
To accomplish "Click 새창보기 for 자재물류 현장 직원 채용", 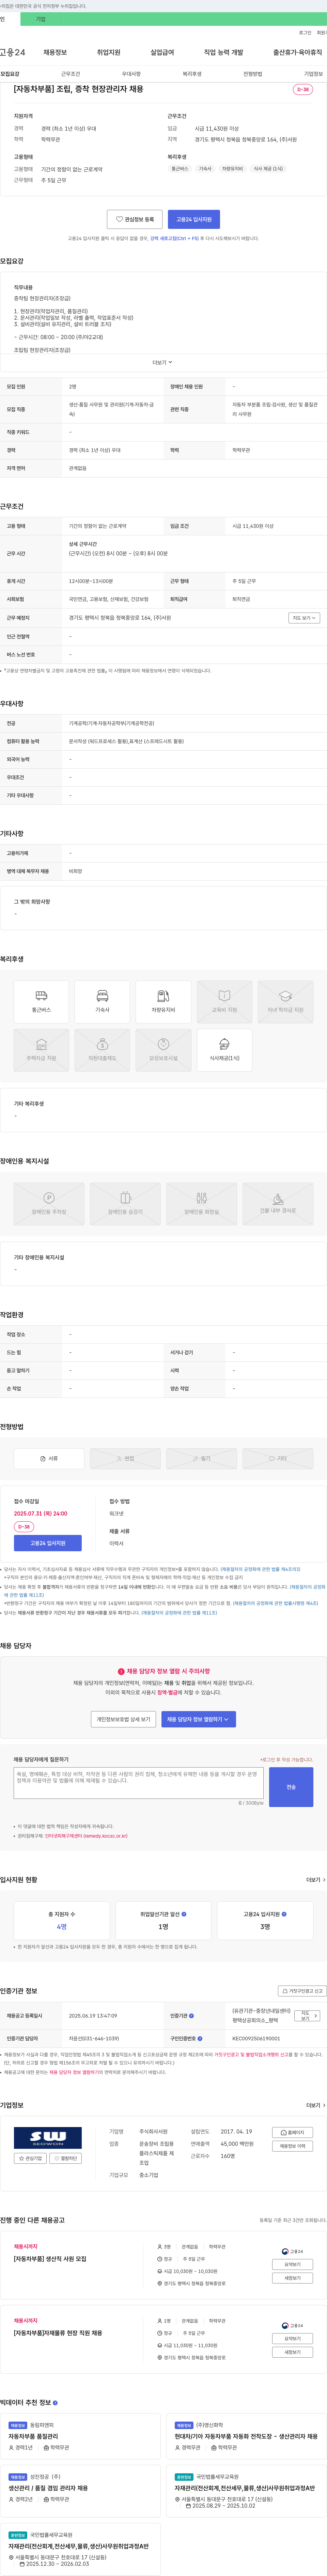I will pos(293,2352).
